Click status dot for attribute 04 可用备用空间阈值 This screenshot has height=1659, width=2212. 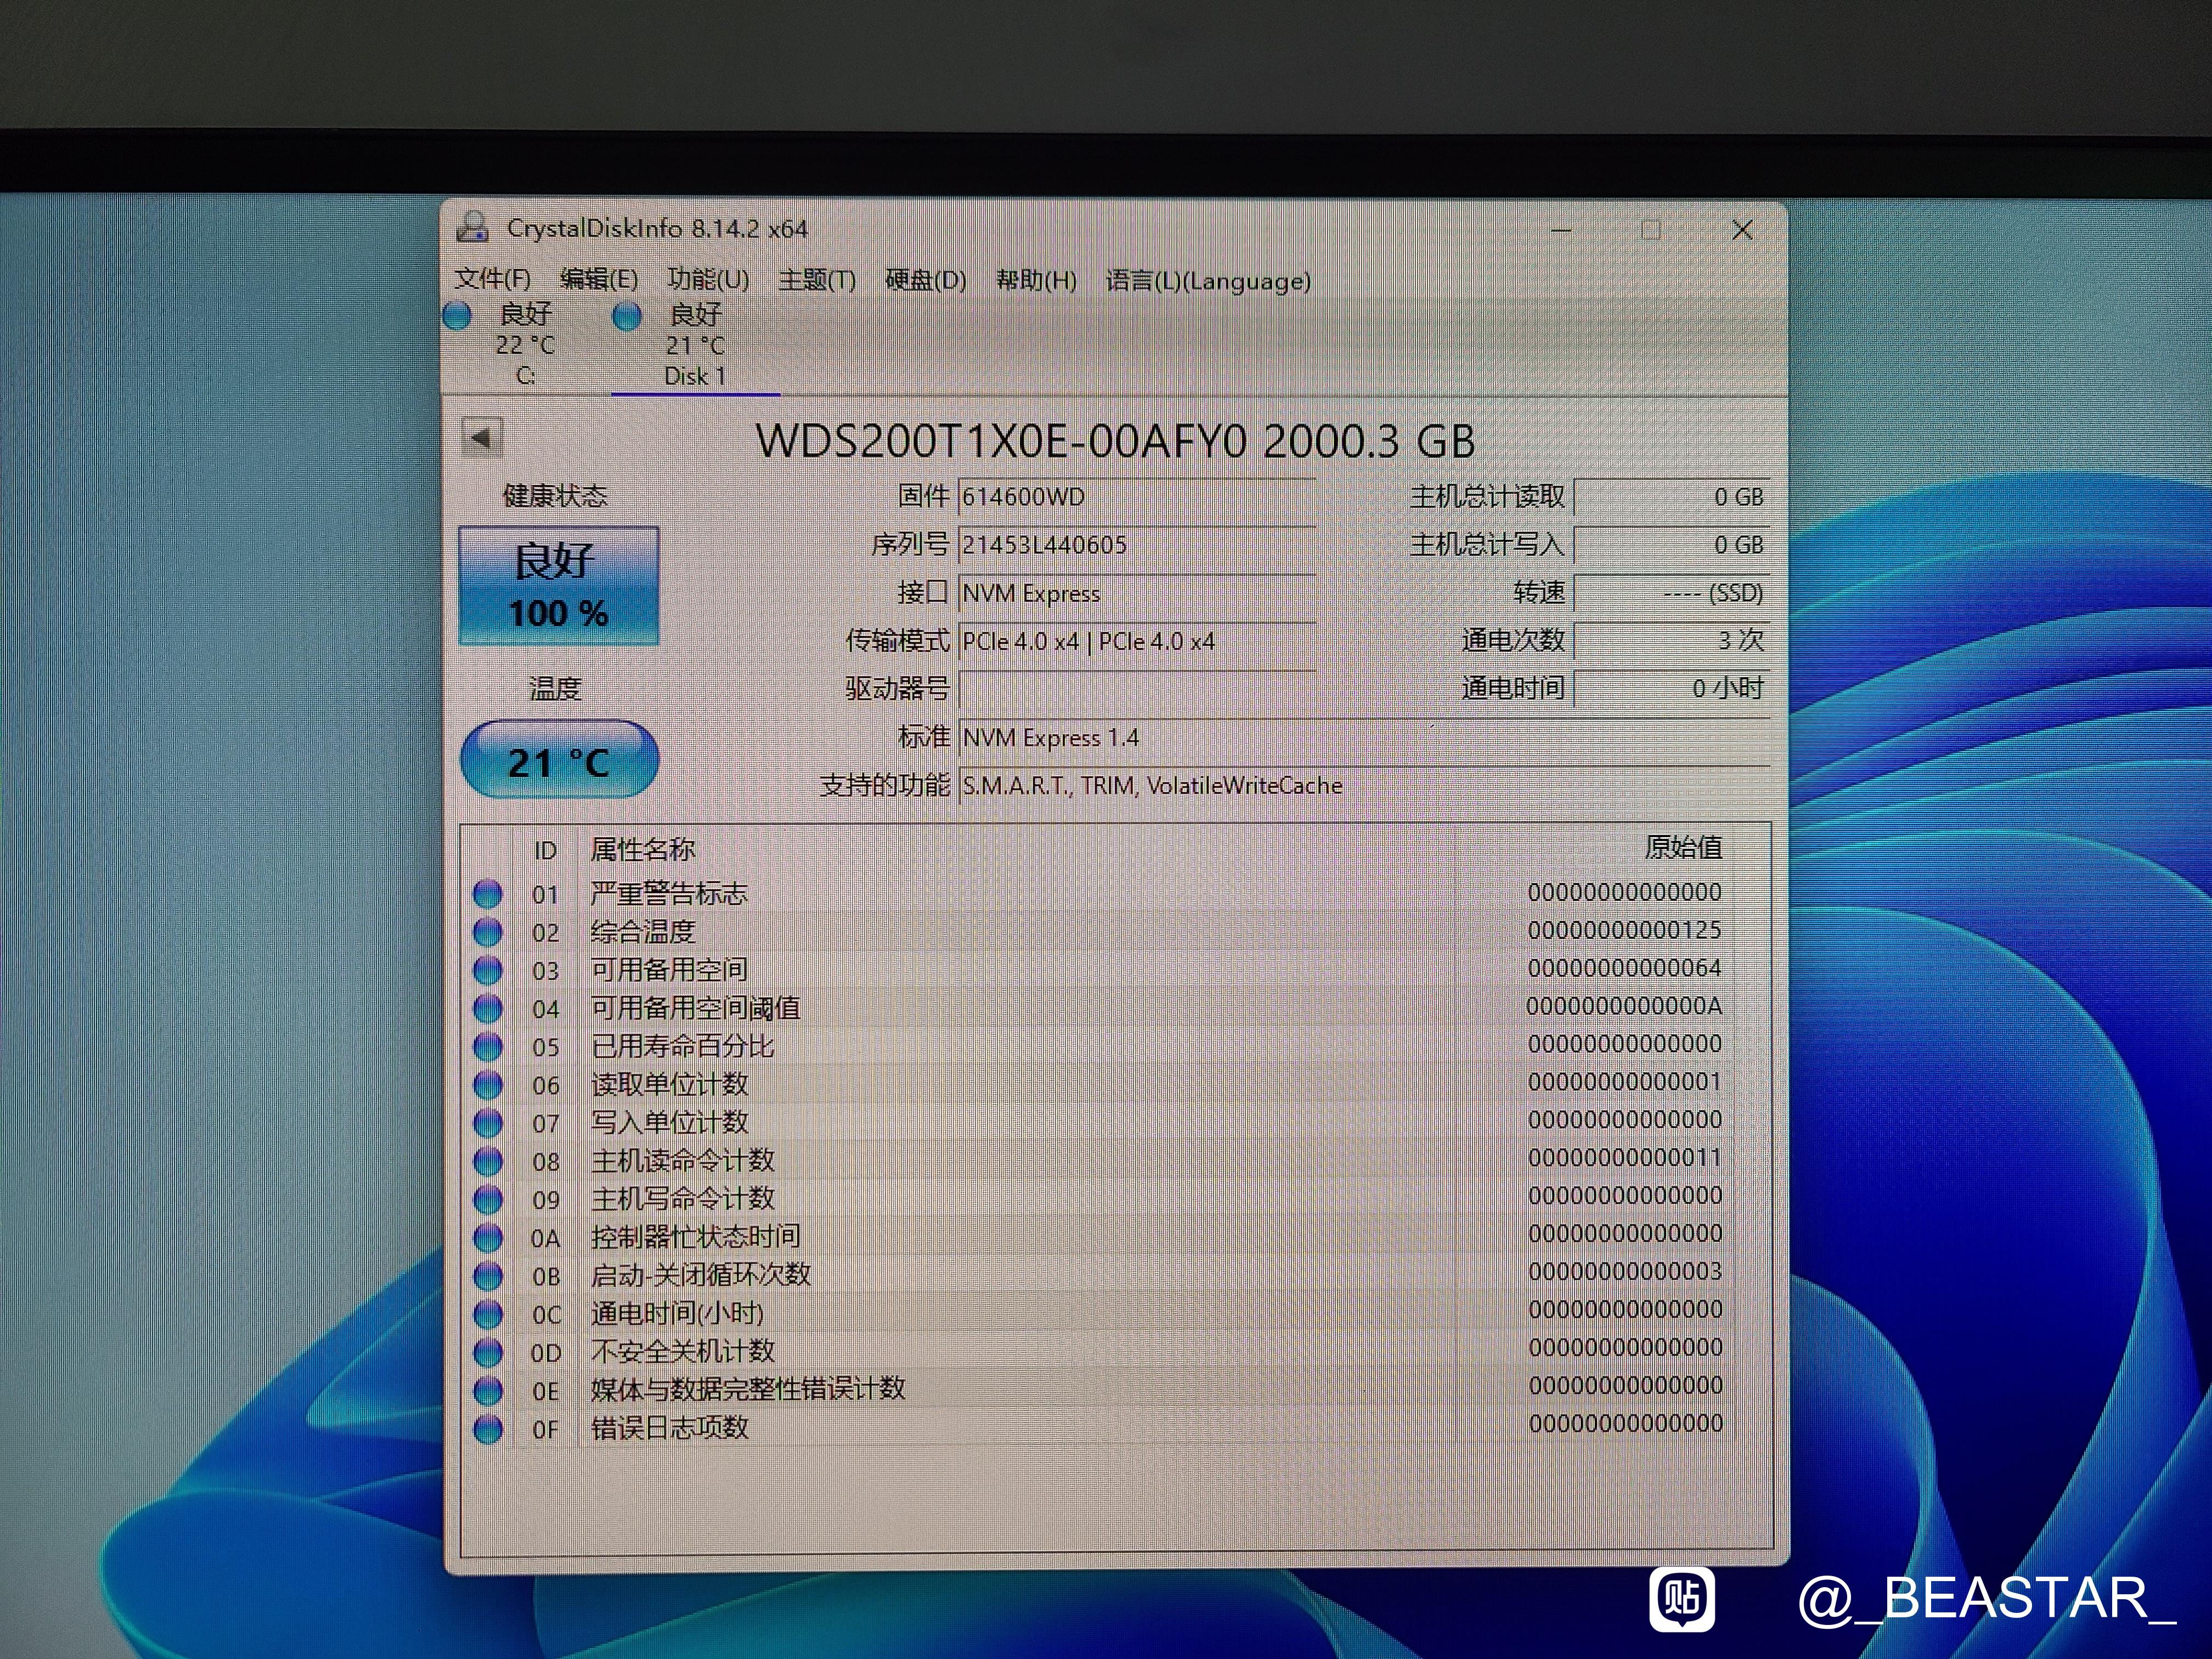487,1008
